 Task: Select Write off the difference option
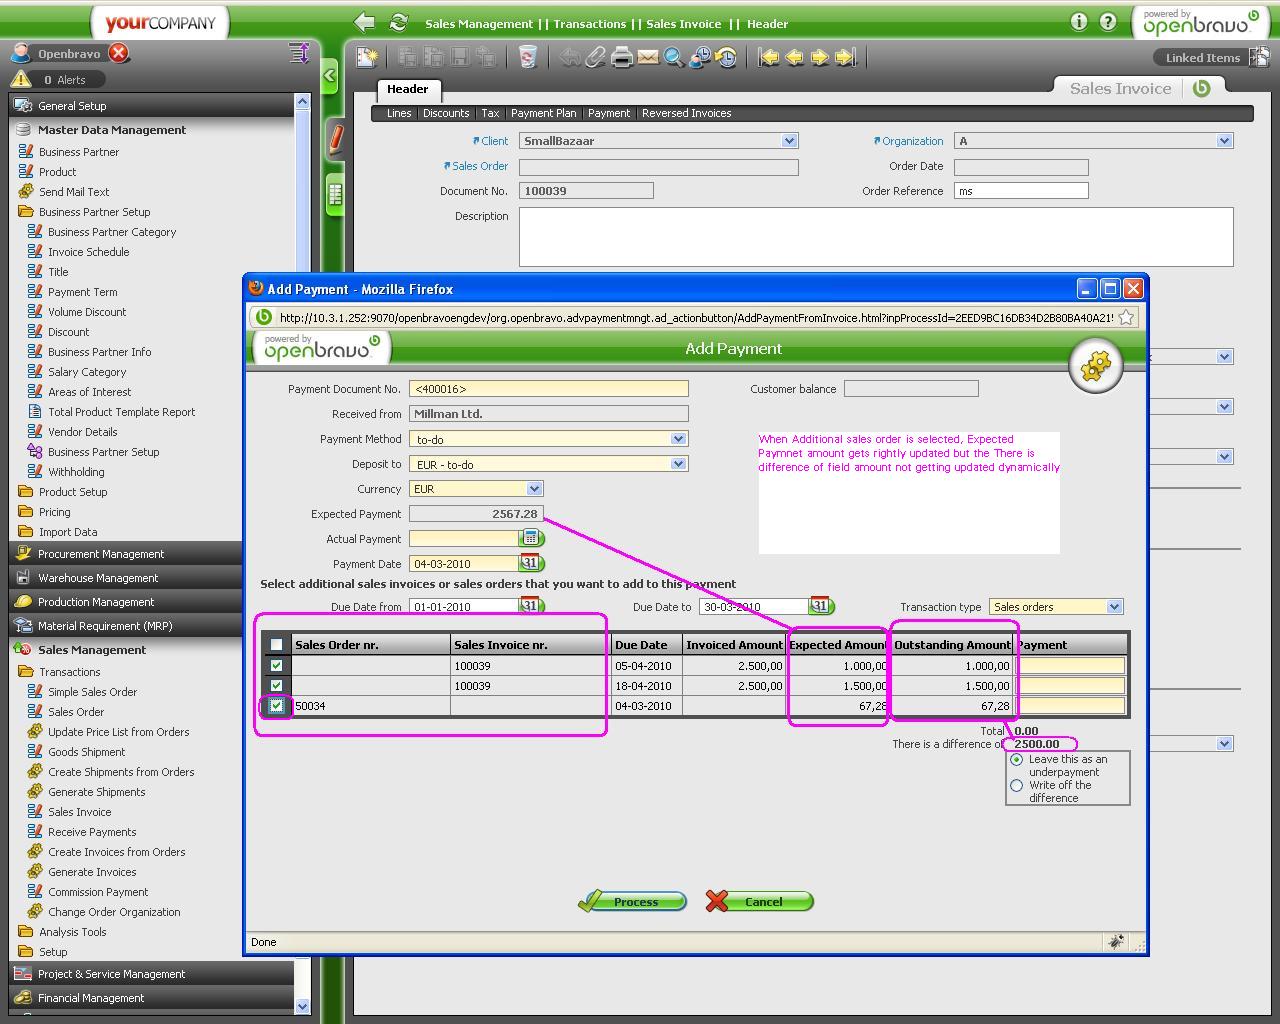coord(1017,786)
